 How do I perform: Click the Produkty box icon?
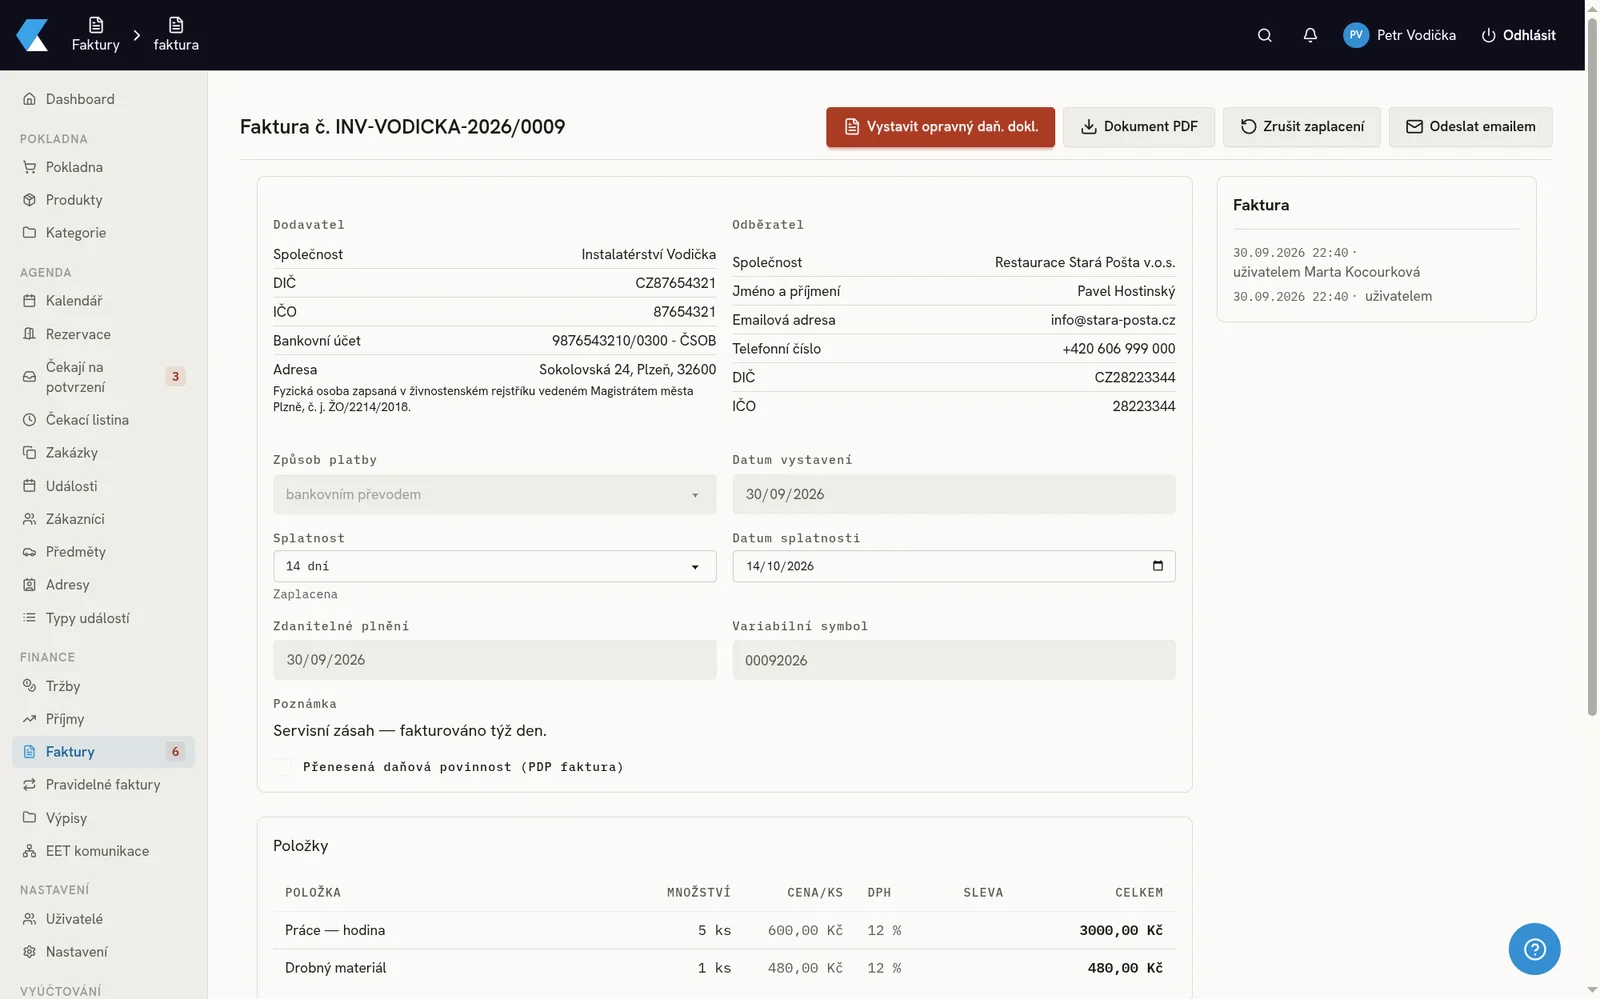(29, 200)
